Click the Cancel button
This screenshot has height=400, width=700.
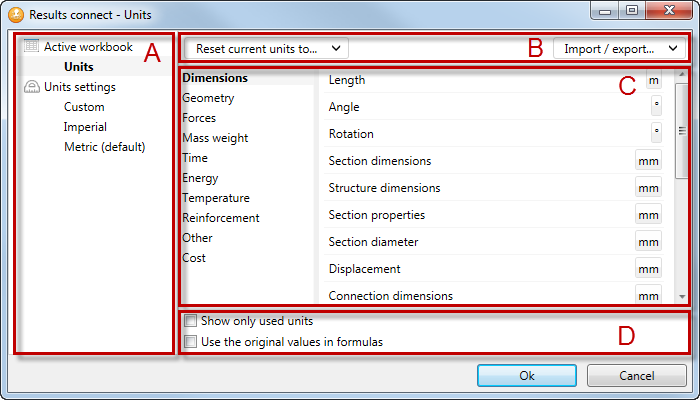(x=636, y=375)
